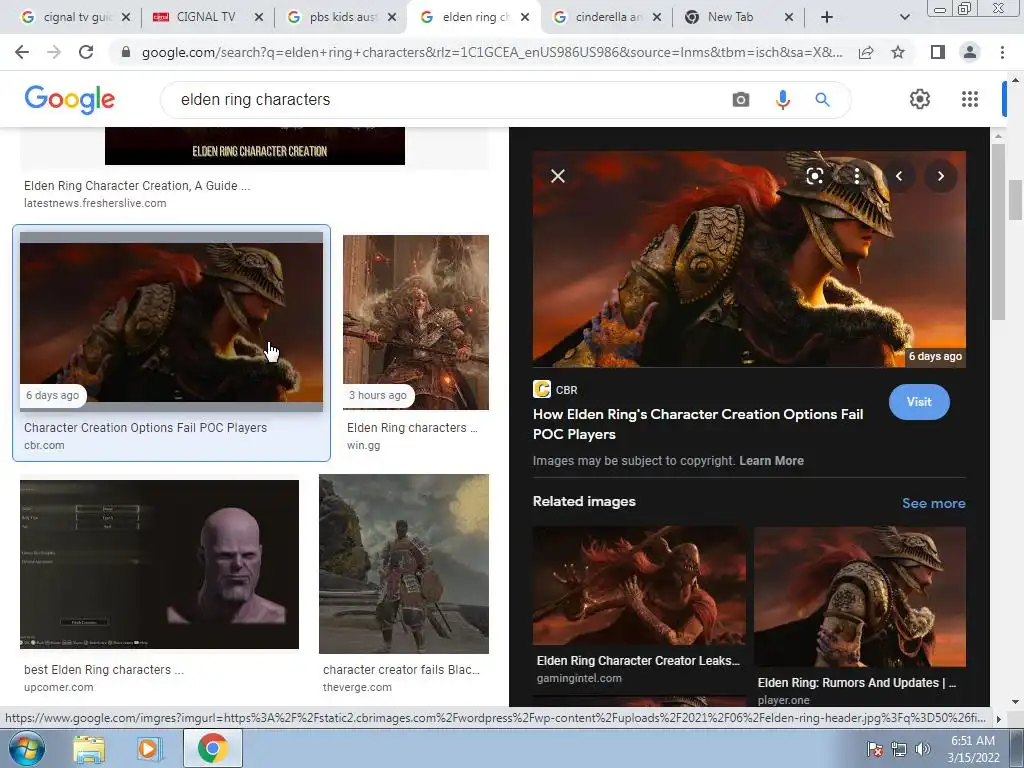Image resolution: width=1024 pixels, height=768 pixels.
Task: Go to the Google home logo
Action: pos(70,99)
